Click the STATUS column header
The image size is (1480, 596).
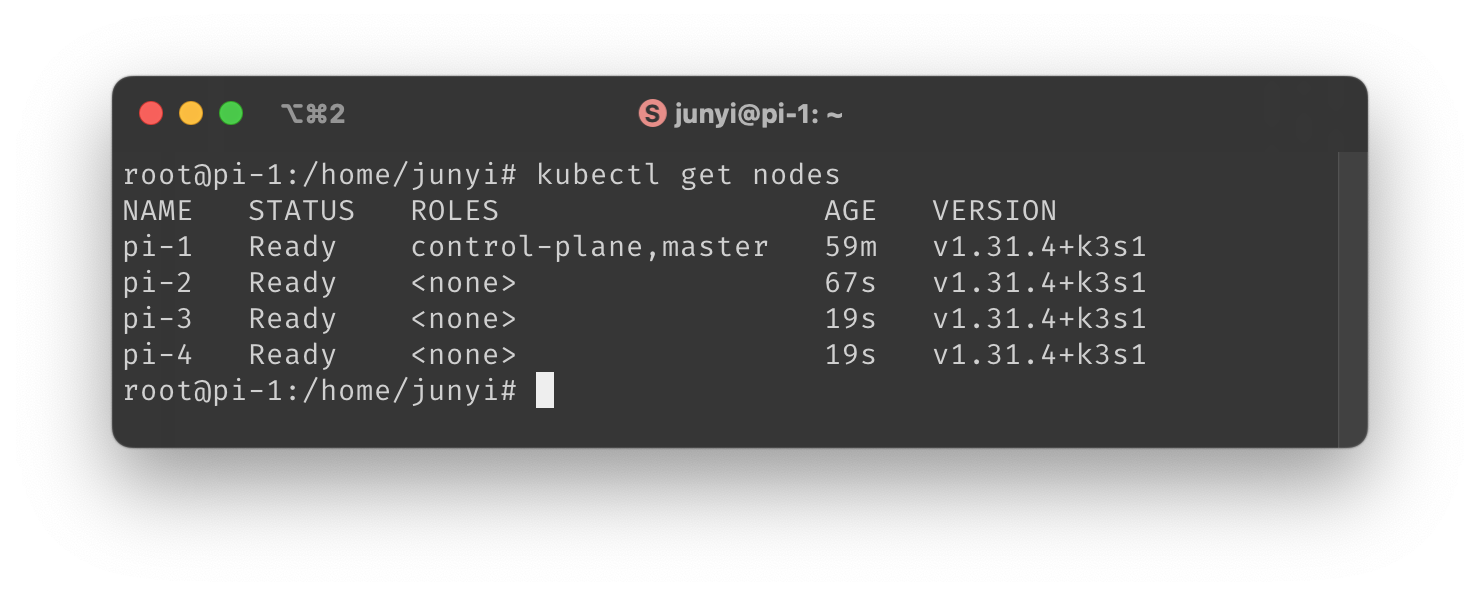tap(302, 211)
